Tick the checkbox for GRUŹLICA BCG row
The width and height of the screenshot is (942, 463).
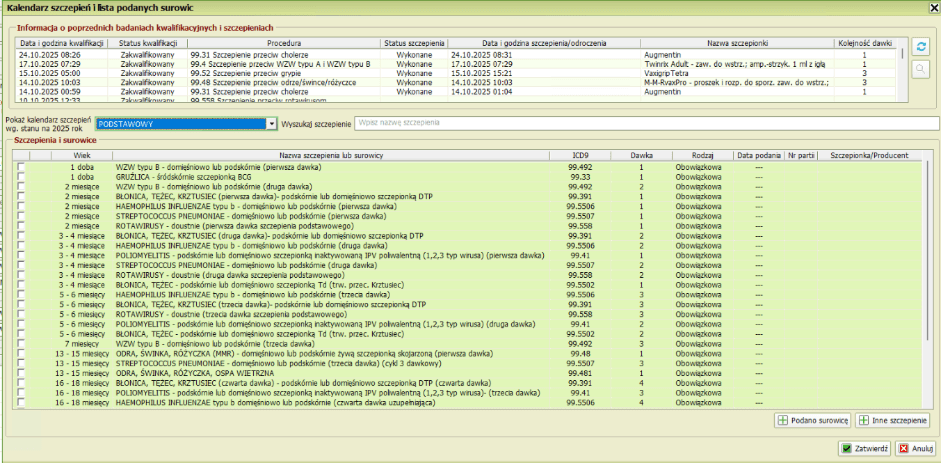tap(21, 177)
